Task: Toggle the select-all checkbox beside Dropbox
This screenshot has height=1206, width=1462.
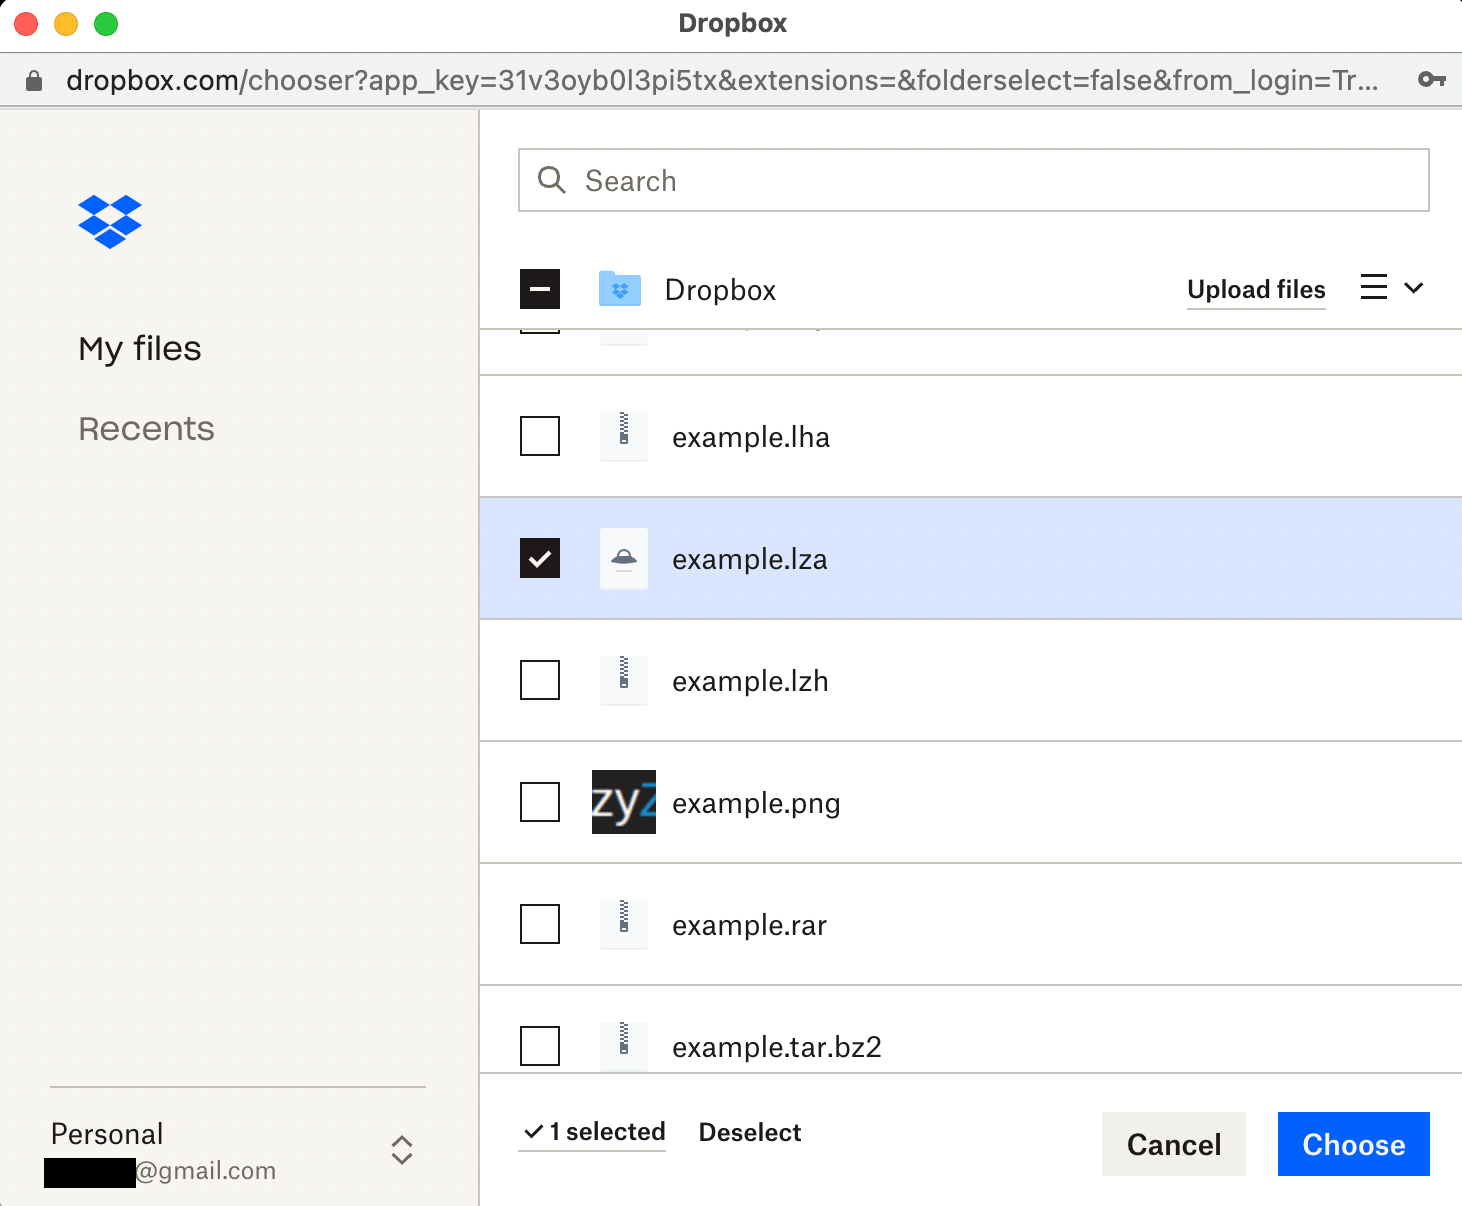Action: coord(540,289)
